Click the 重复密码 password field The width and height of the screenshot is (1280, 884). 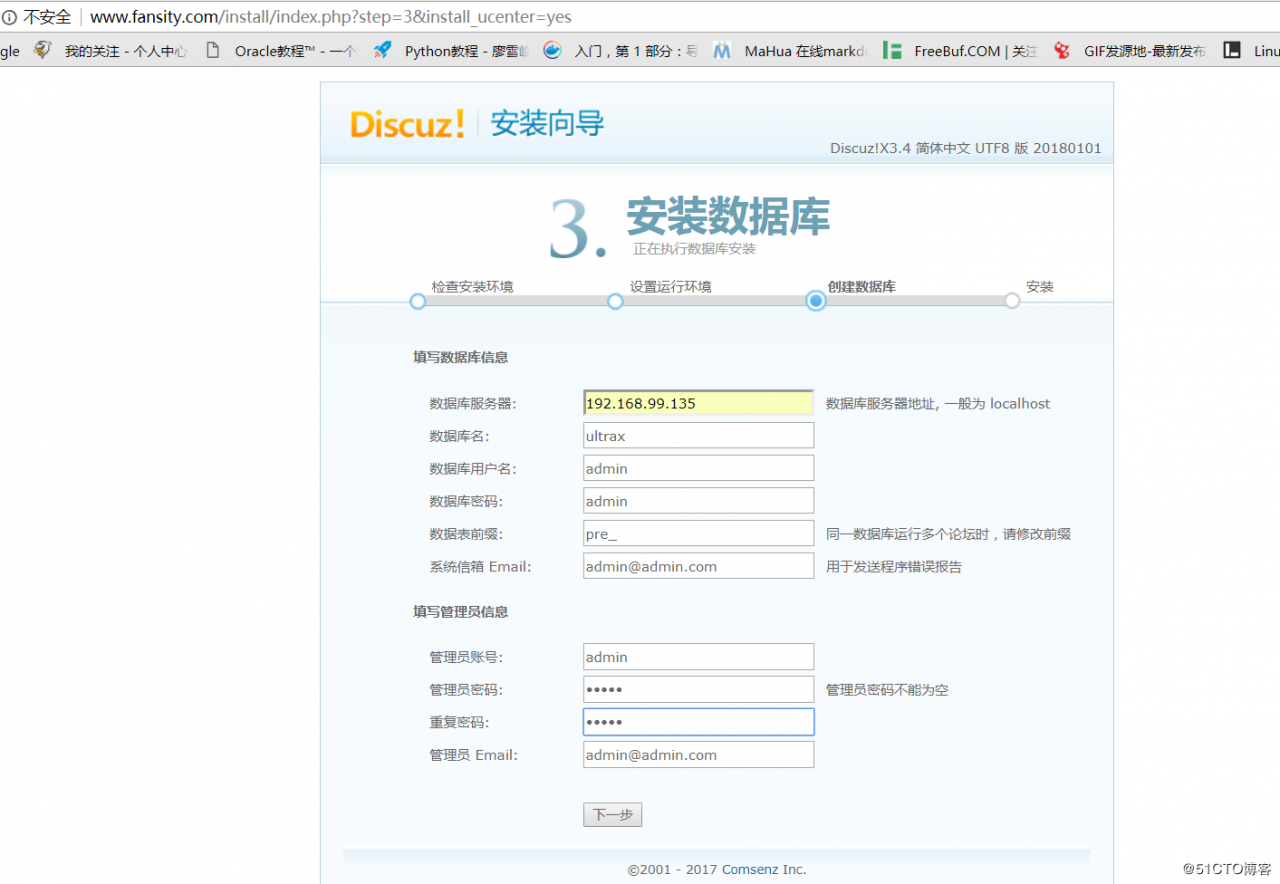tap(698, 722)
